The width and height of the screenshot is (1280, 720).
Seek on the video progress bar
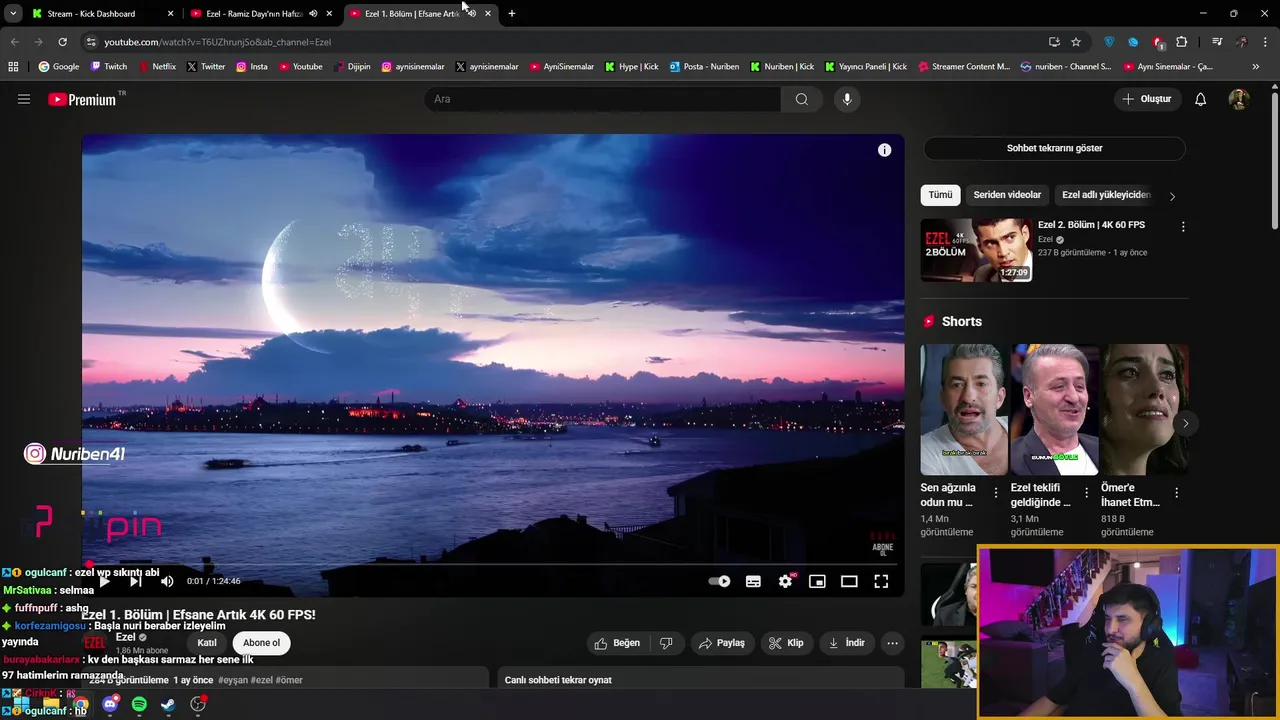pyautogui.click(x=493, y=564)
